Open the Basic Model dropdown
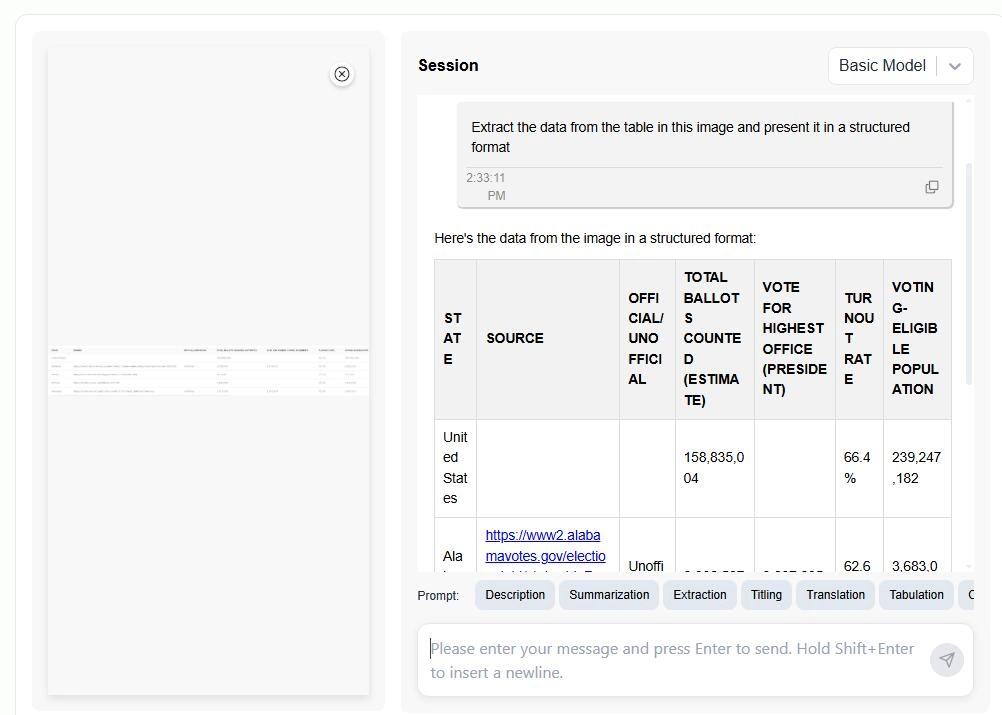Image resolution: width=1002 pixels, height=715 pixels. (900, 66)
